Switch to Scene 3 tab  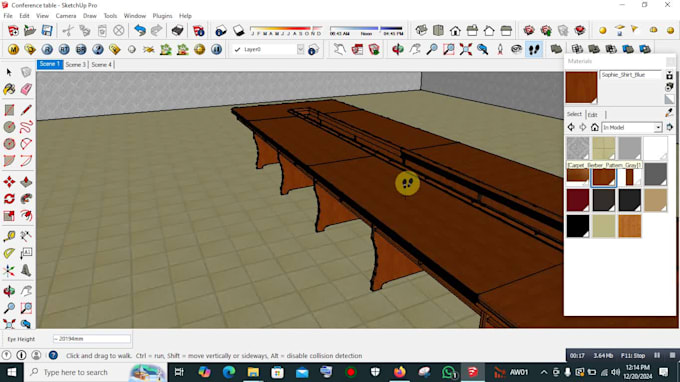75,65
